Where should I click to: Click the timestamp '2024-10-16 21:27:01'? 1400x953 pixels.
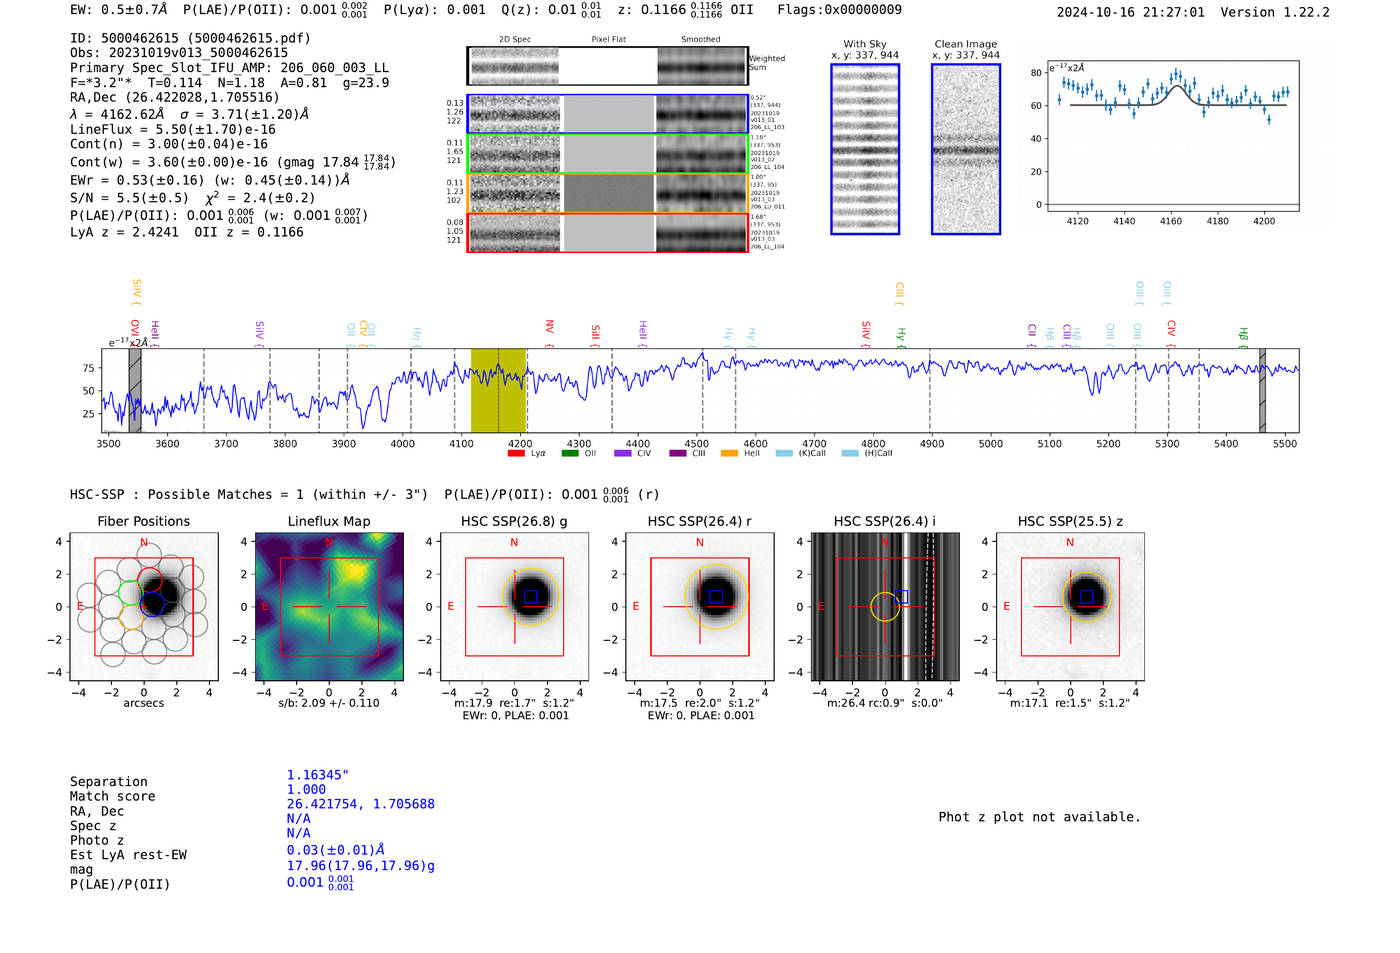(x=1131, y=12)
